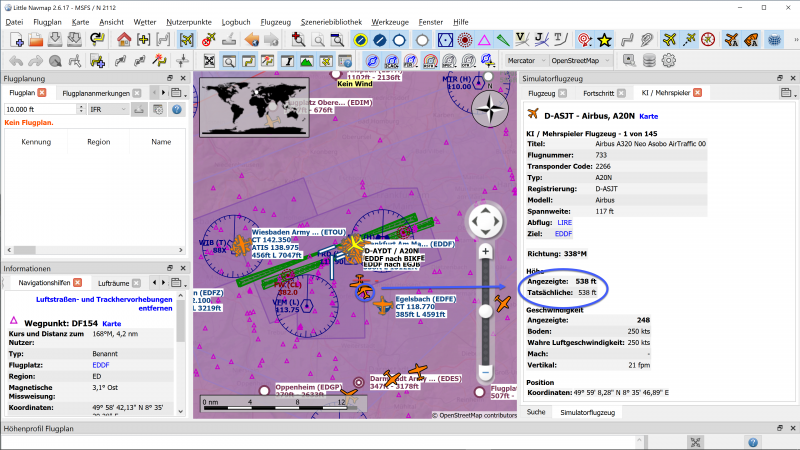Image resolution: width=800 pixels, height=450 pixels.
Task: Click the delete aircraft trail icon
Action: click(208, 39)
